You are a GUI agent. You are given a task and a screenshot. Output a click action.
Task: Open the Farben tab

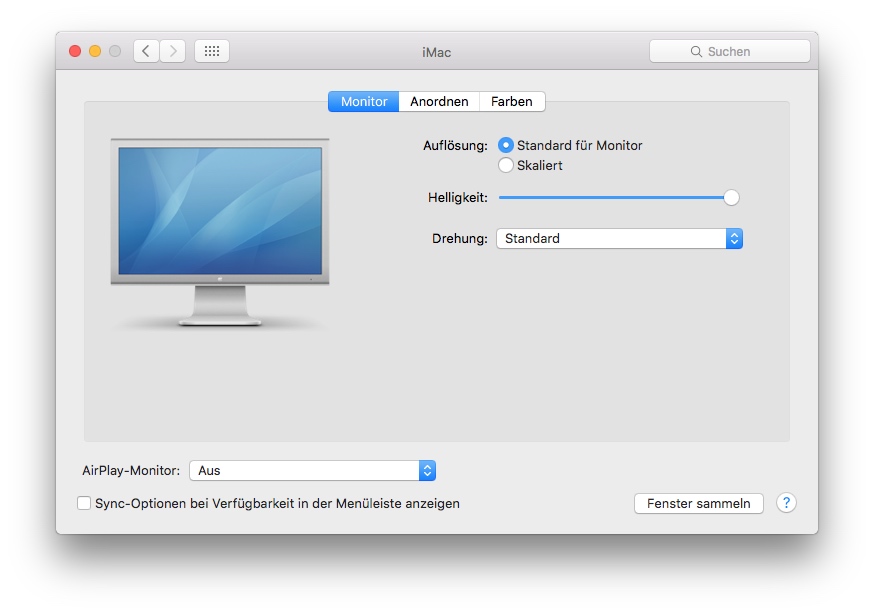[x=512, y=101]
